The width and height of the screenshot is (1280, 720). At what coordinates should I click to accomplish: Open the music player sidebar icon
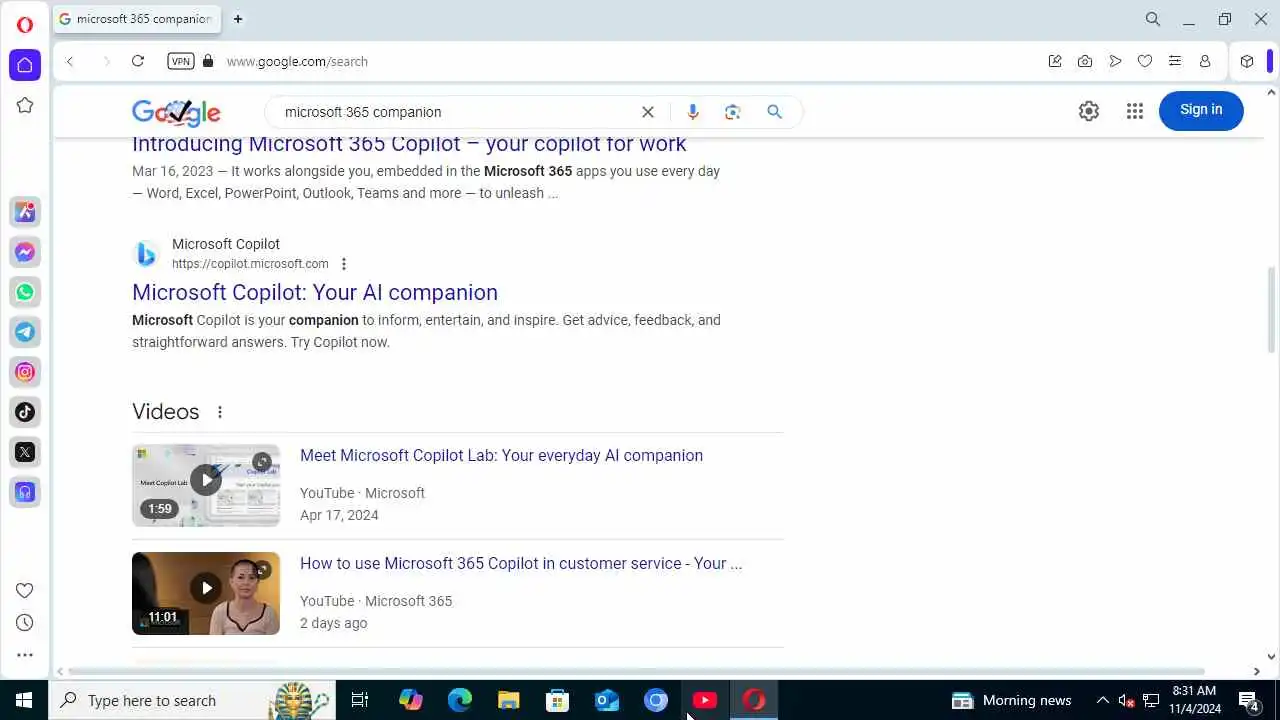(25, 492)
